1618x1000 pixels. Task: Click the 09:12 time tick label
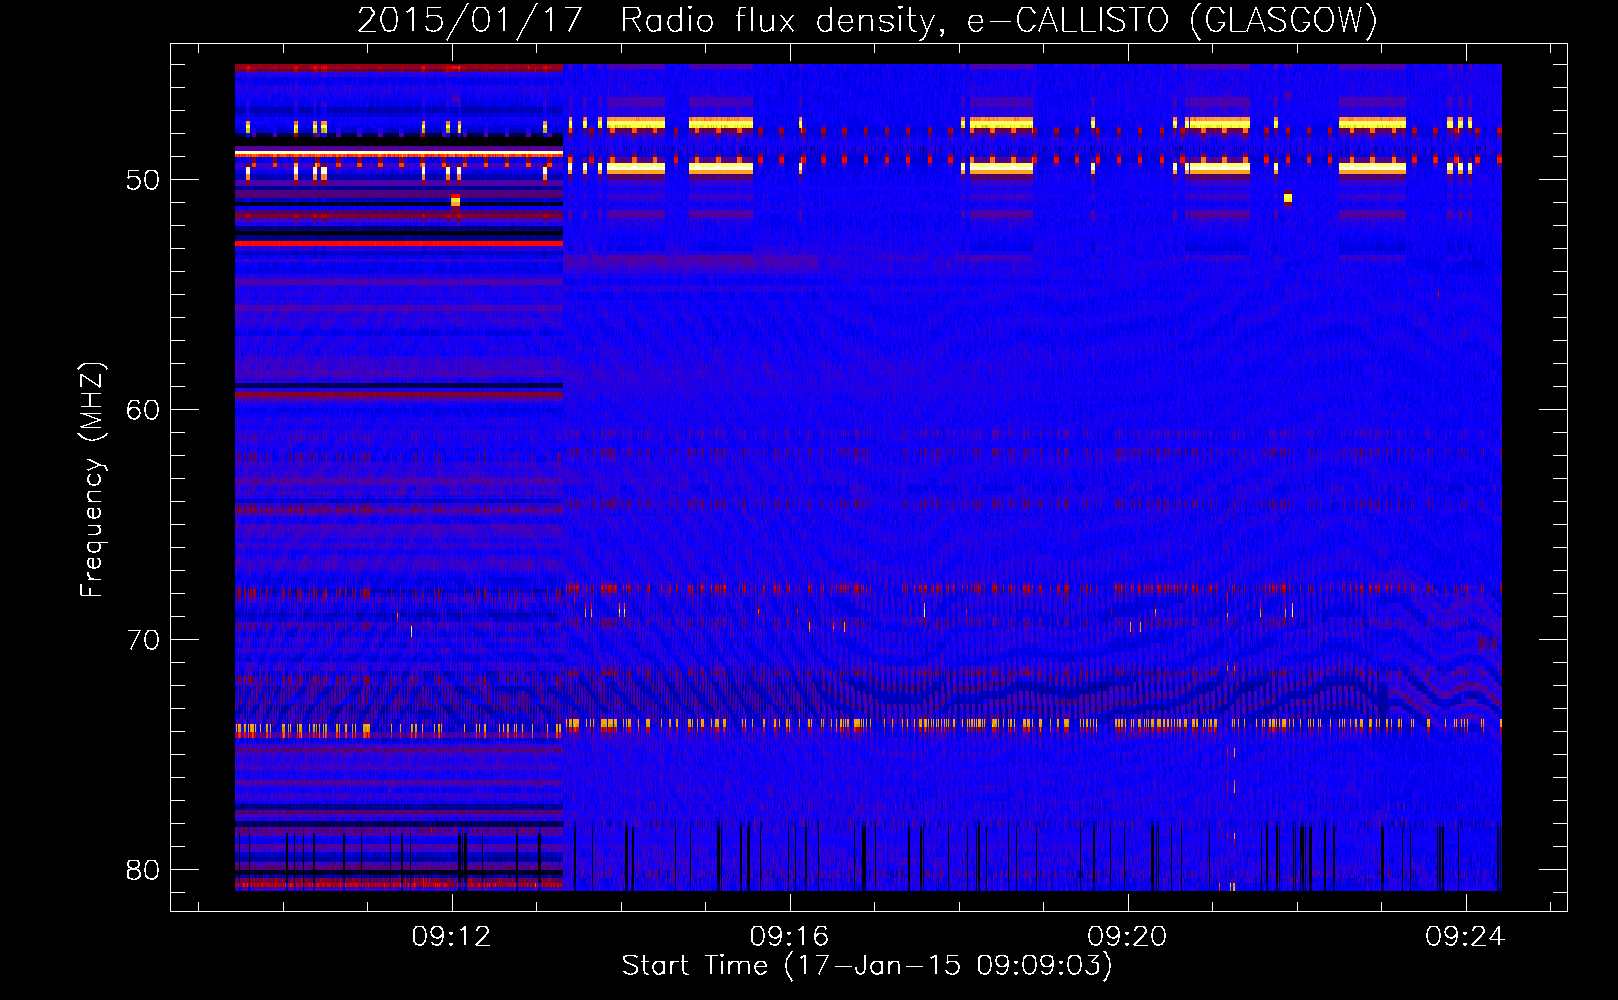452,937
